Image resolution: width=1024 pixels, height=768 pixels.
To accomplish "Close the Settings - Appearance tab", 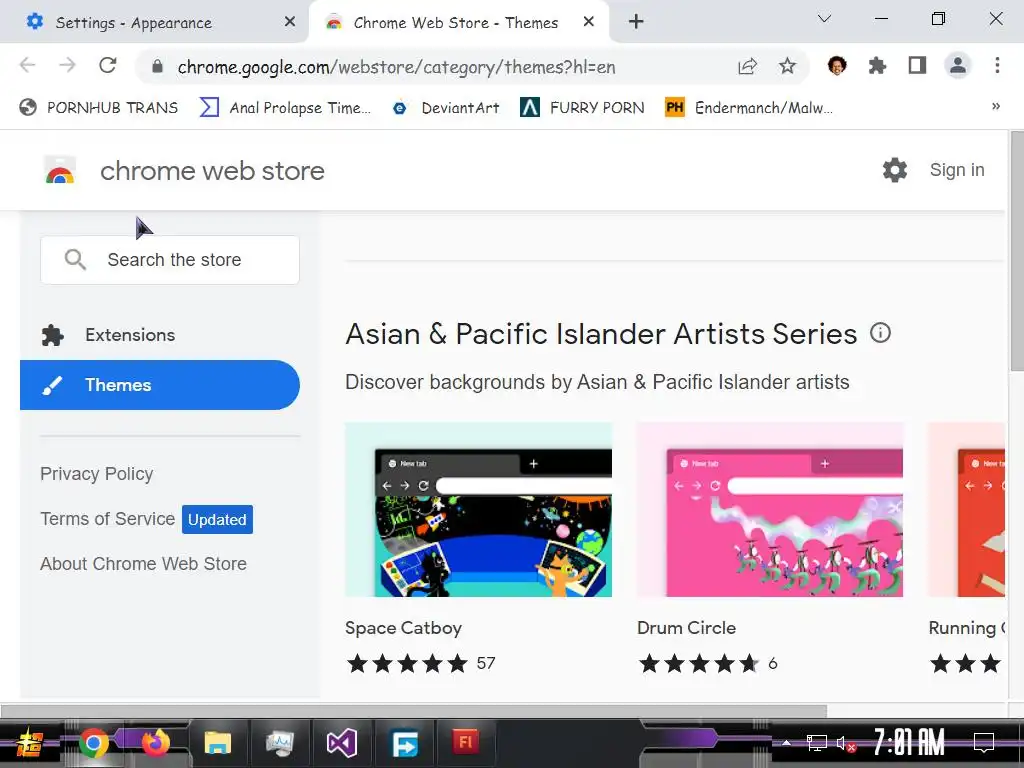I will 290,22.
